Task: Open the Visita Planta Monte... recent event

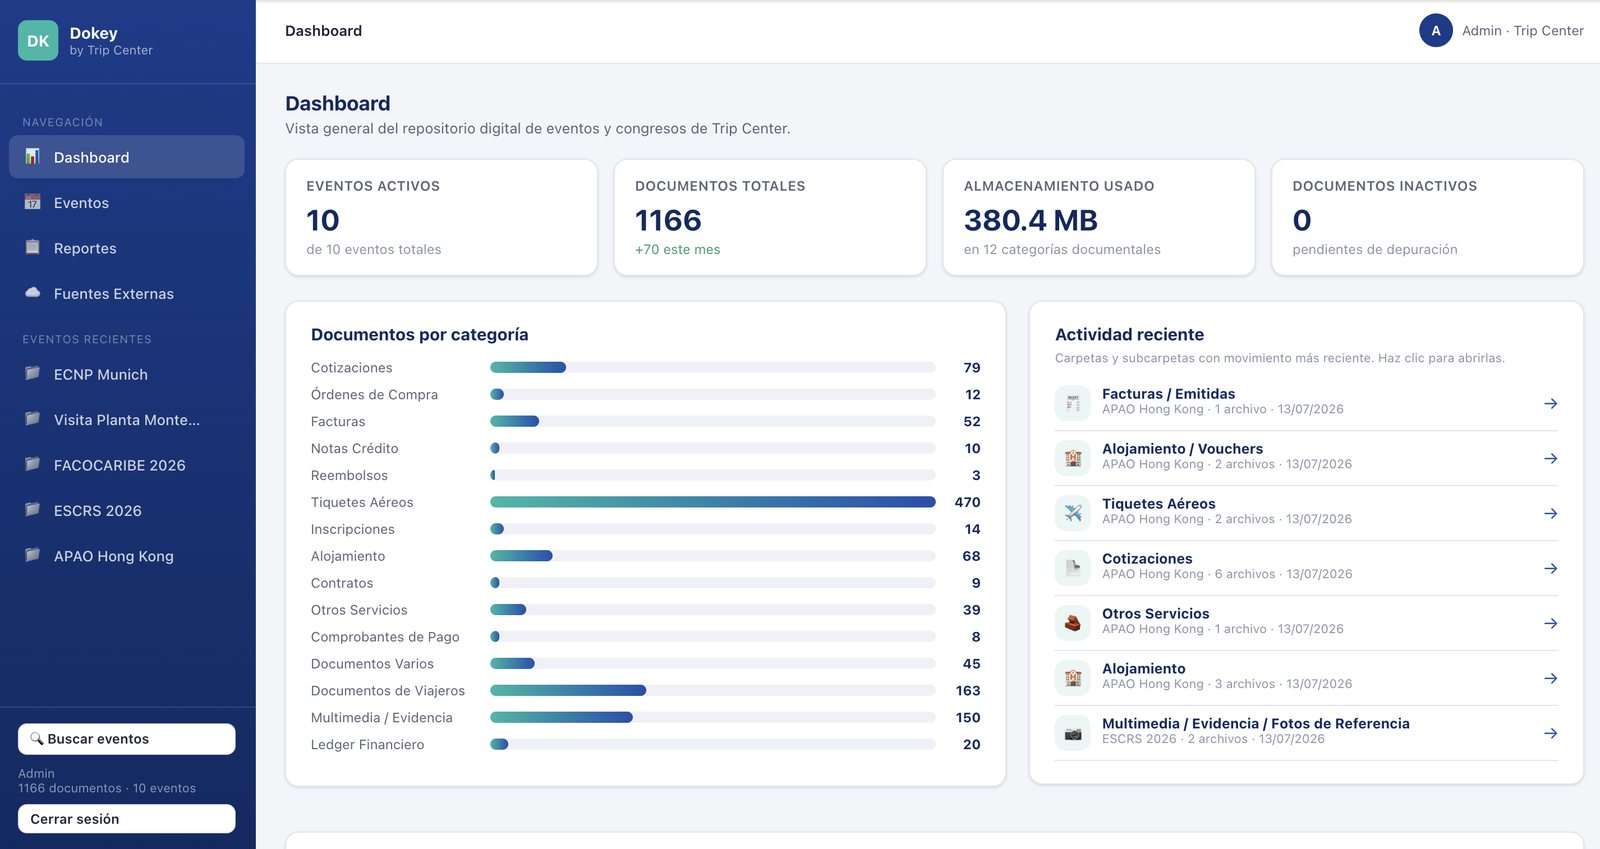Action: (127, 420)
